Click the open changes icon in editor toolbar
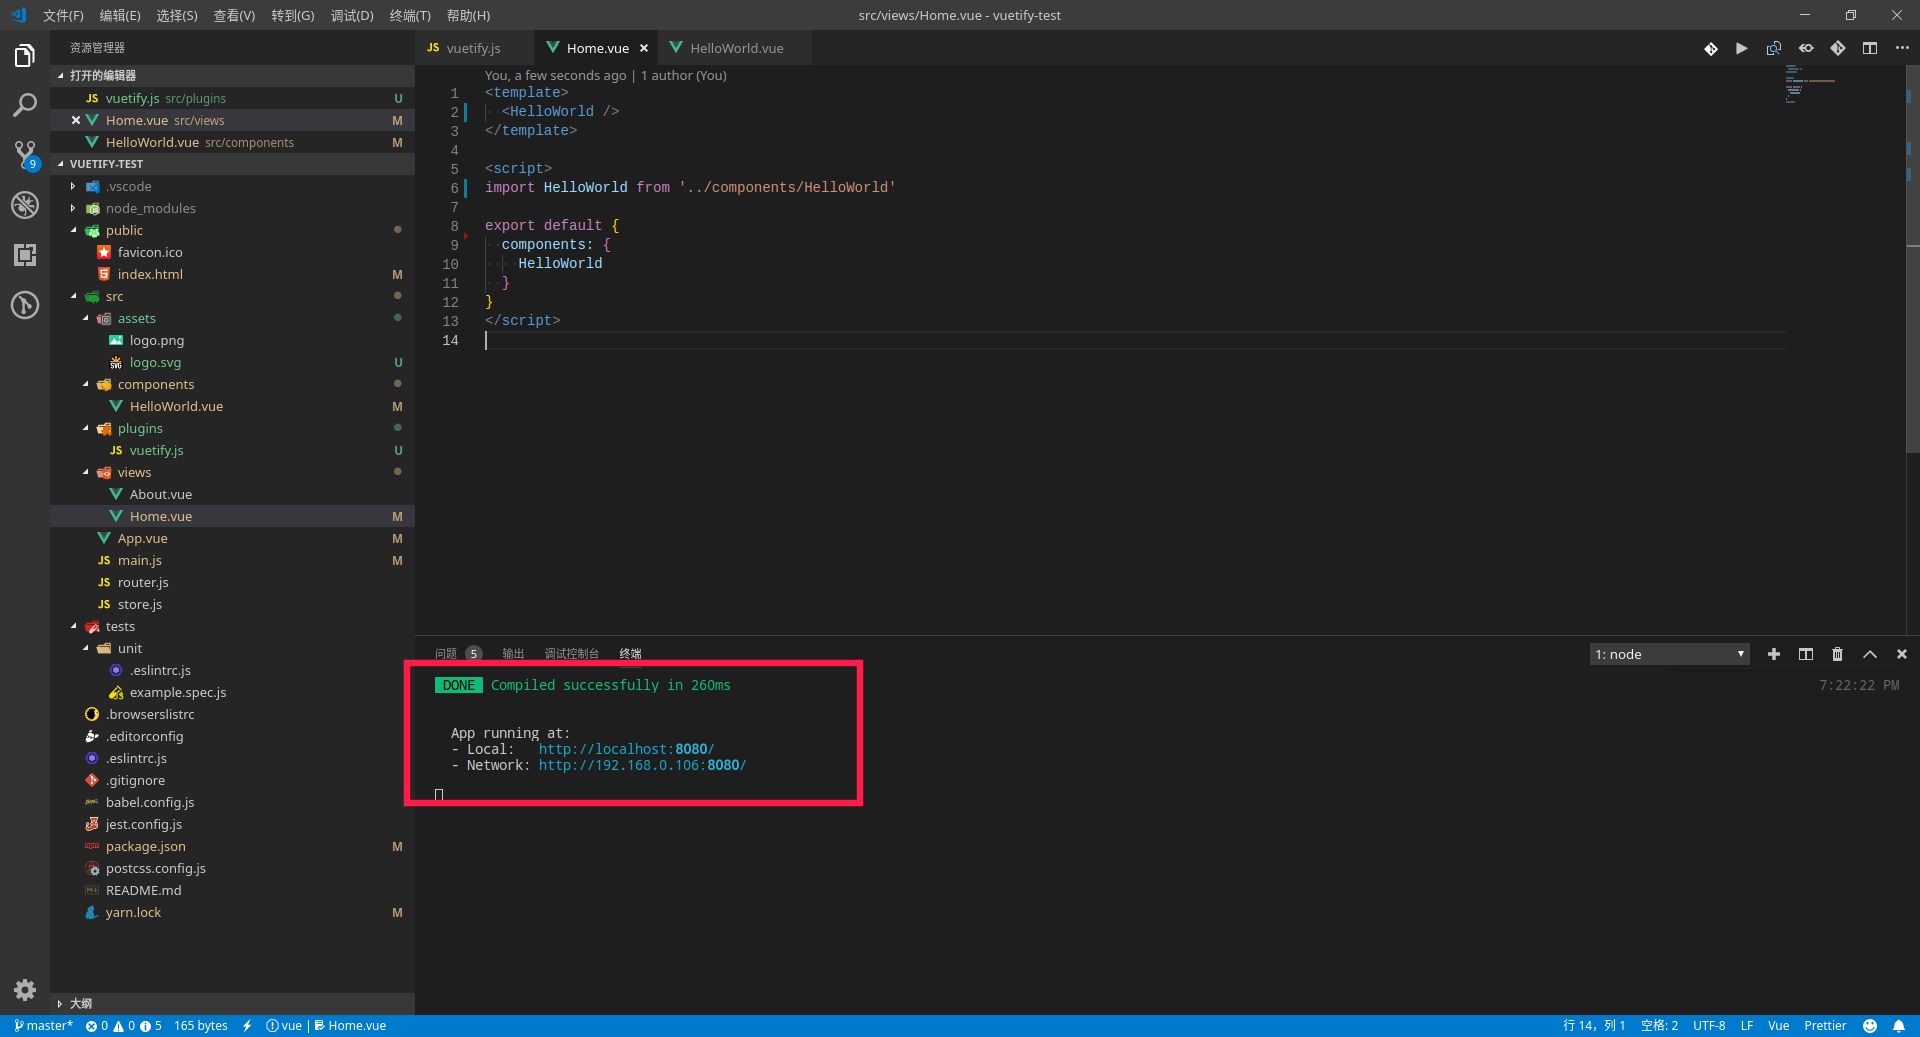The image size is (1920, 1037). pyautogui.click(x=1774, y=48)
